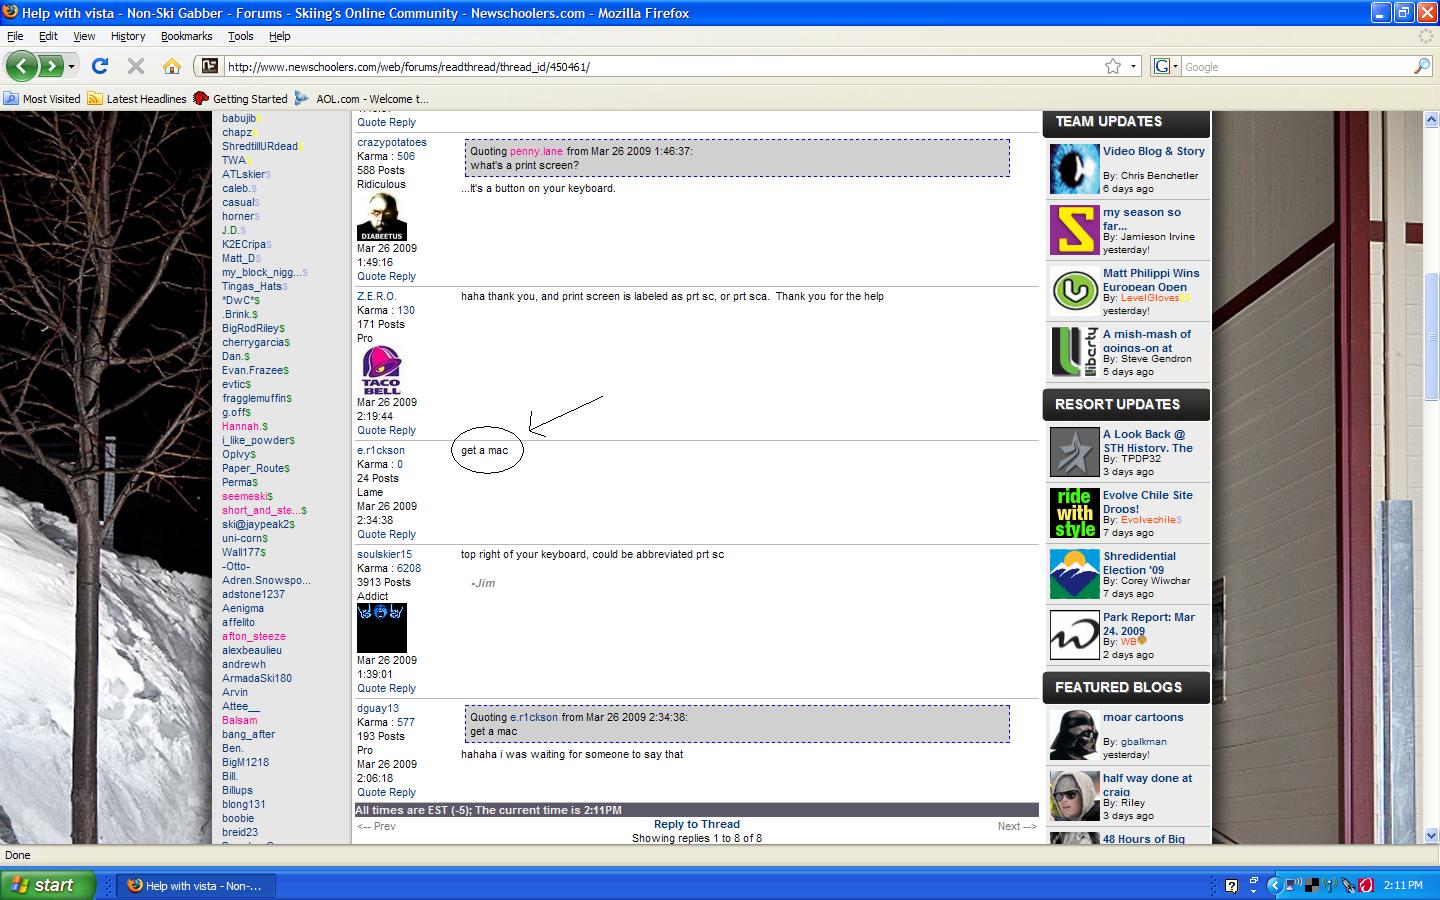The width and height of the screenshot is (1440, 900).
Task: Click the search magnifier icon
Action: 1421,66
